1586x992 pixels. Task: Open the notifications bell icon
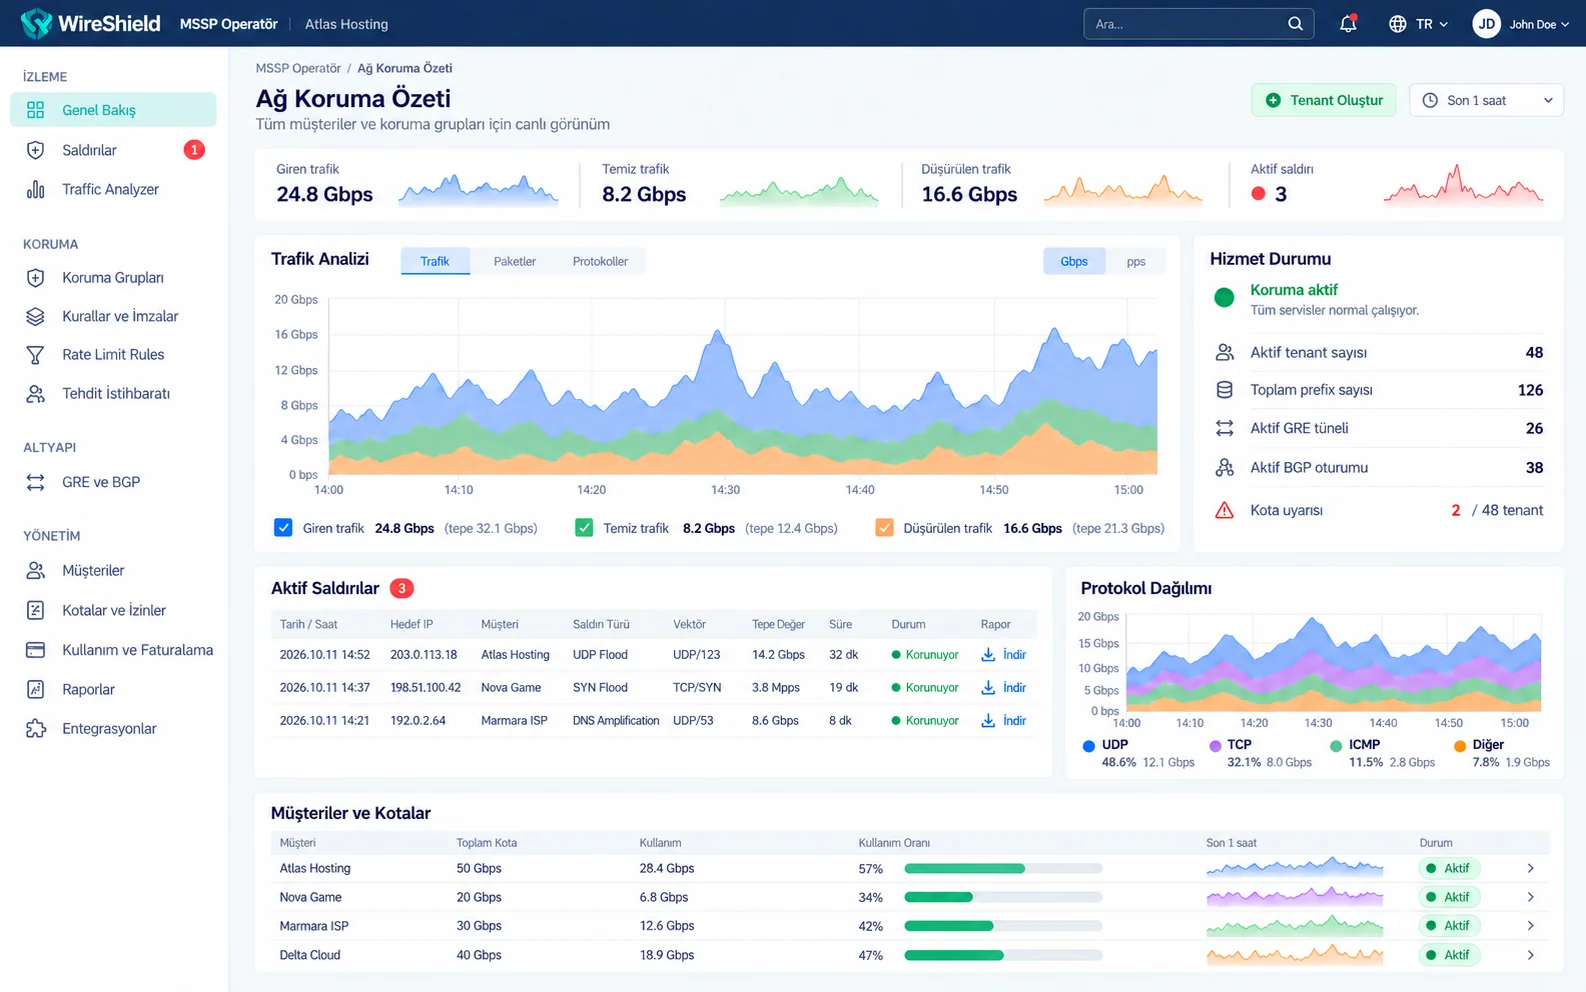tap(1348, 24)
